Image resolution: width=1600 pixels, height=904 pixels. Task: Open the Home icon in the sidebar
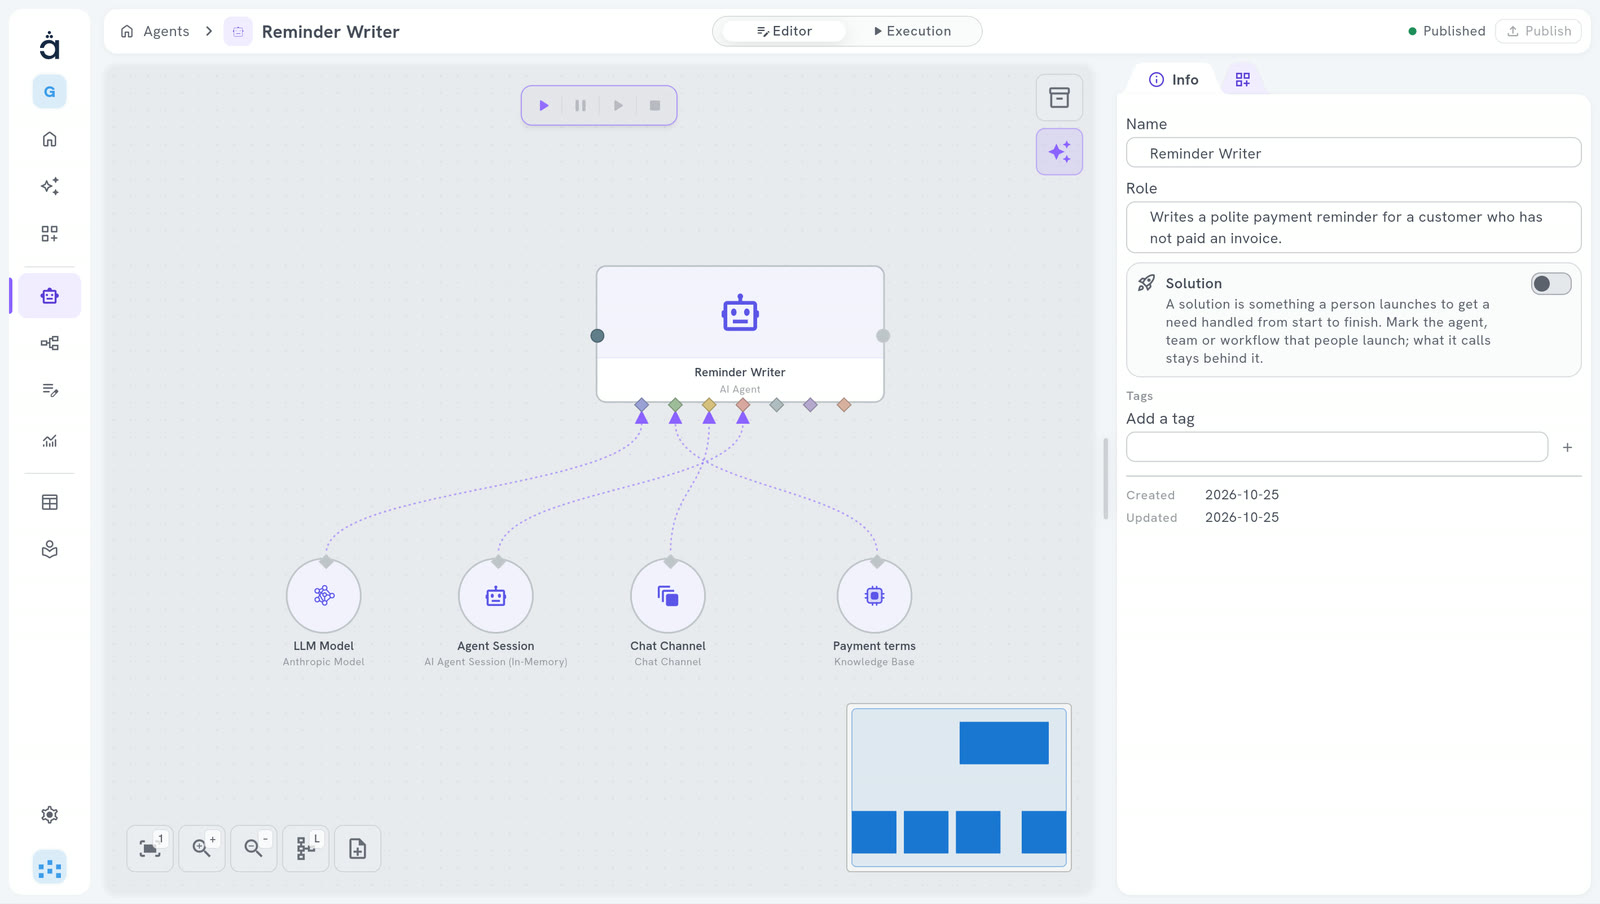point(49,139)
